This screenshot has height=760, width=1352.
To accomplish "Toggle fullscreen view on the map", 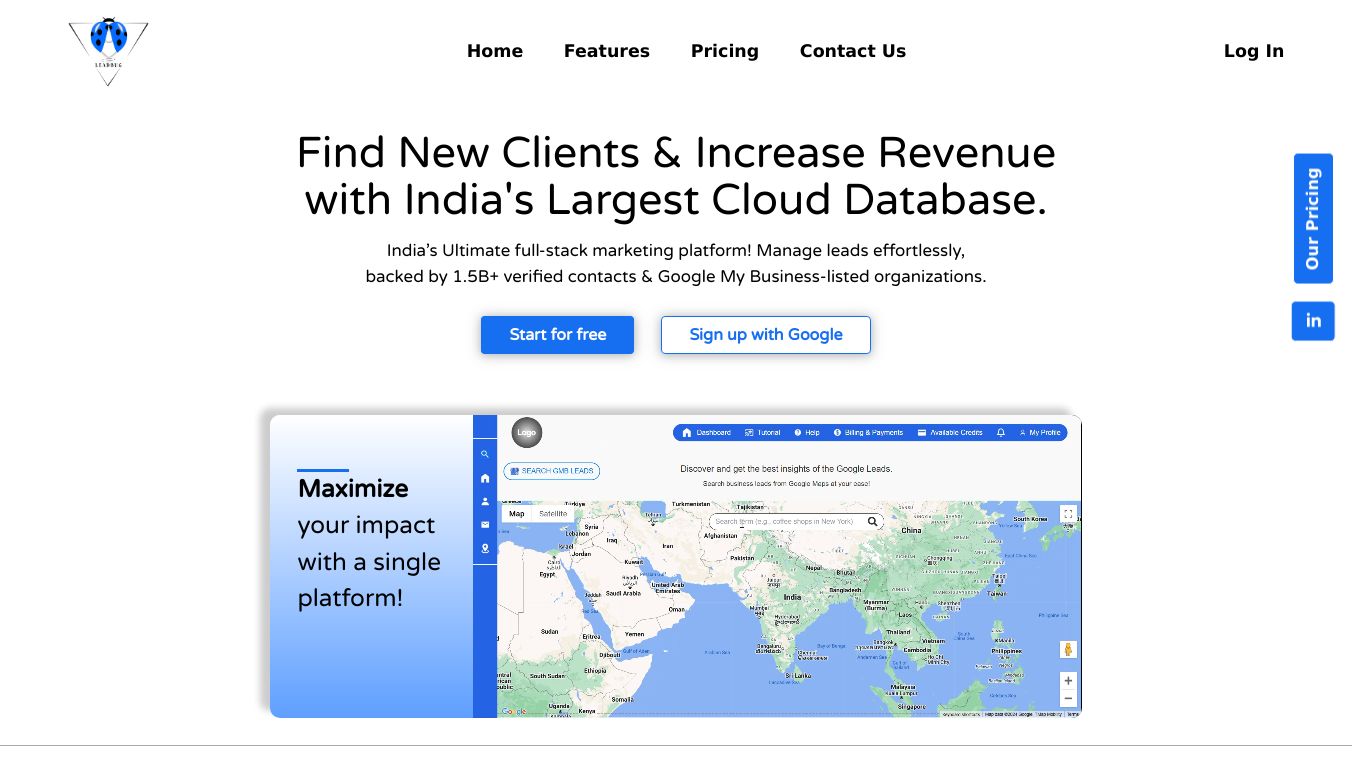I will tap(1068, 514).
